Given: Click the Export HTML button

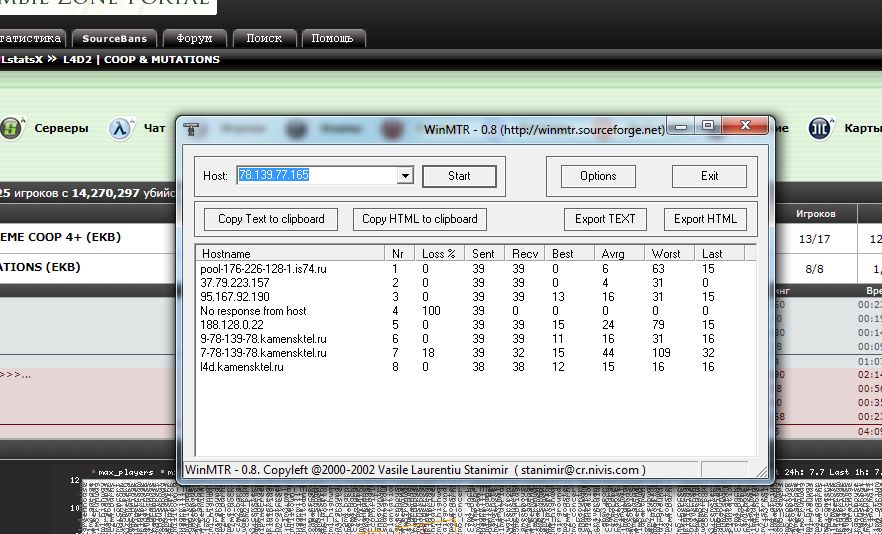Looking at the screenshot, I should [705, 219].
